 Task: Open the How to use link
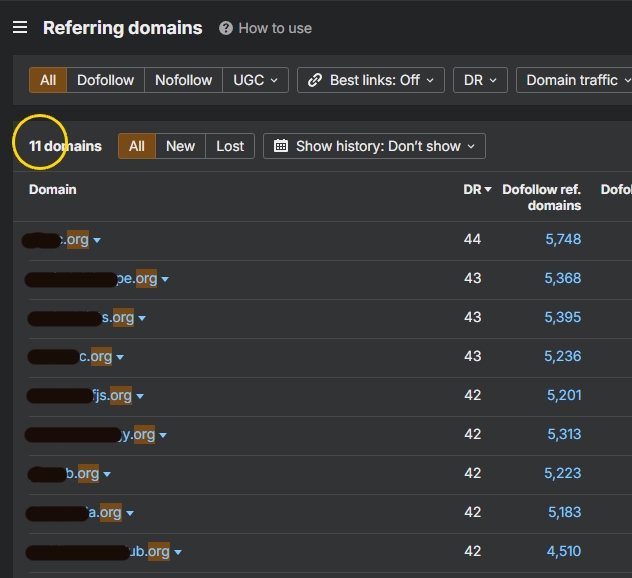275,28
